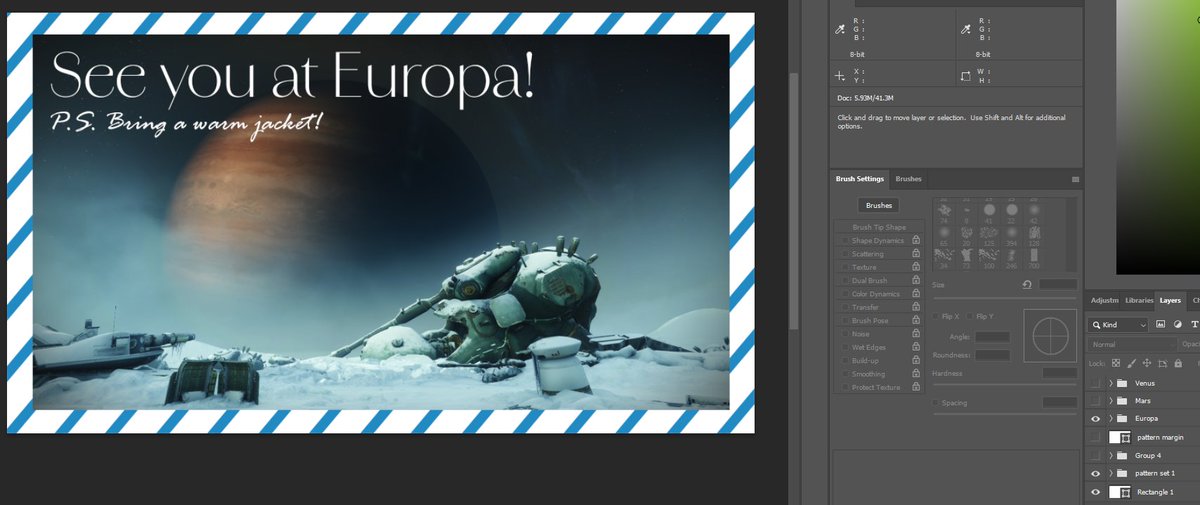Select the pattern margin layer thumbnail
Screen dimensions: 1200x505
pyautogui.click(x=1120, y=437)
